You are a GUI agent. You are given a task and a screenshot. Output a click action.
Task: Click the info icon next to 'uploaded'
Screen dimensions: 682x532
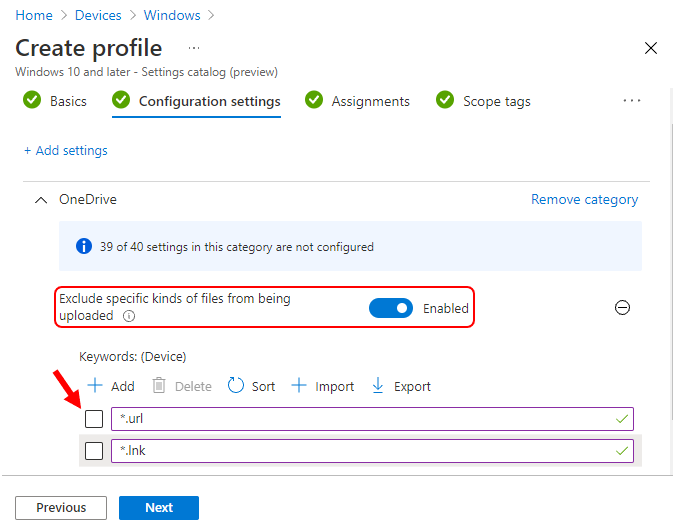tap(129, 316)
